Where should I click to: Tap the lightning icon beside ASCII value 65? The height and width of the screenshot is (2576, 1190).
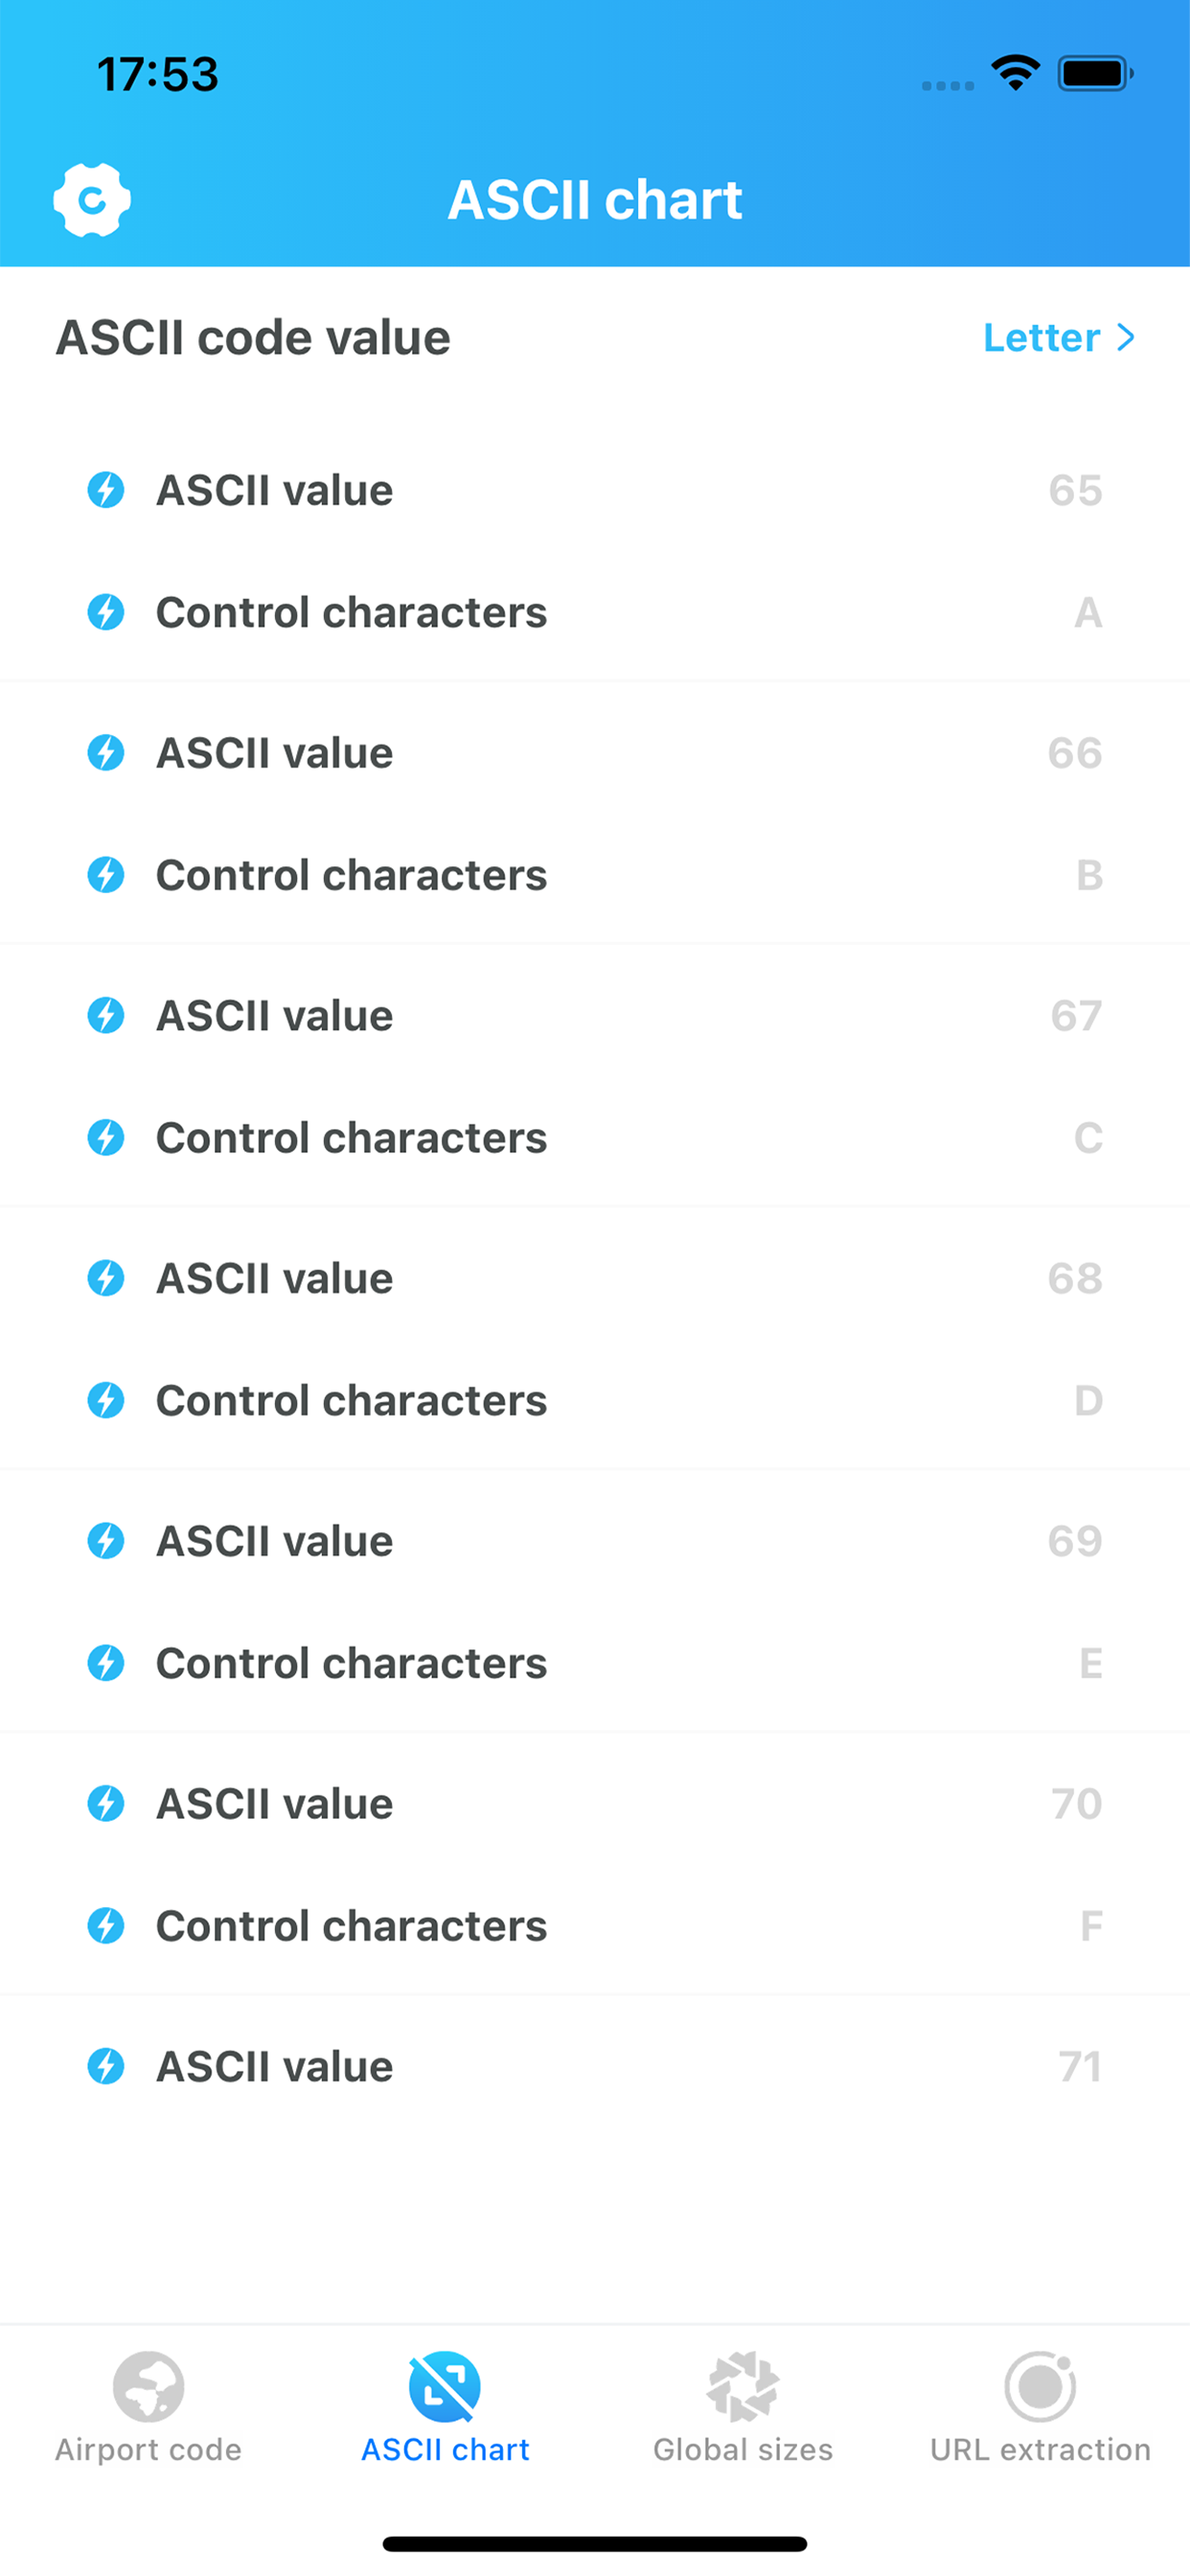106,490
